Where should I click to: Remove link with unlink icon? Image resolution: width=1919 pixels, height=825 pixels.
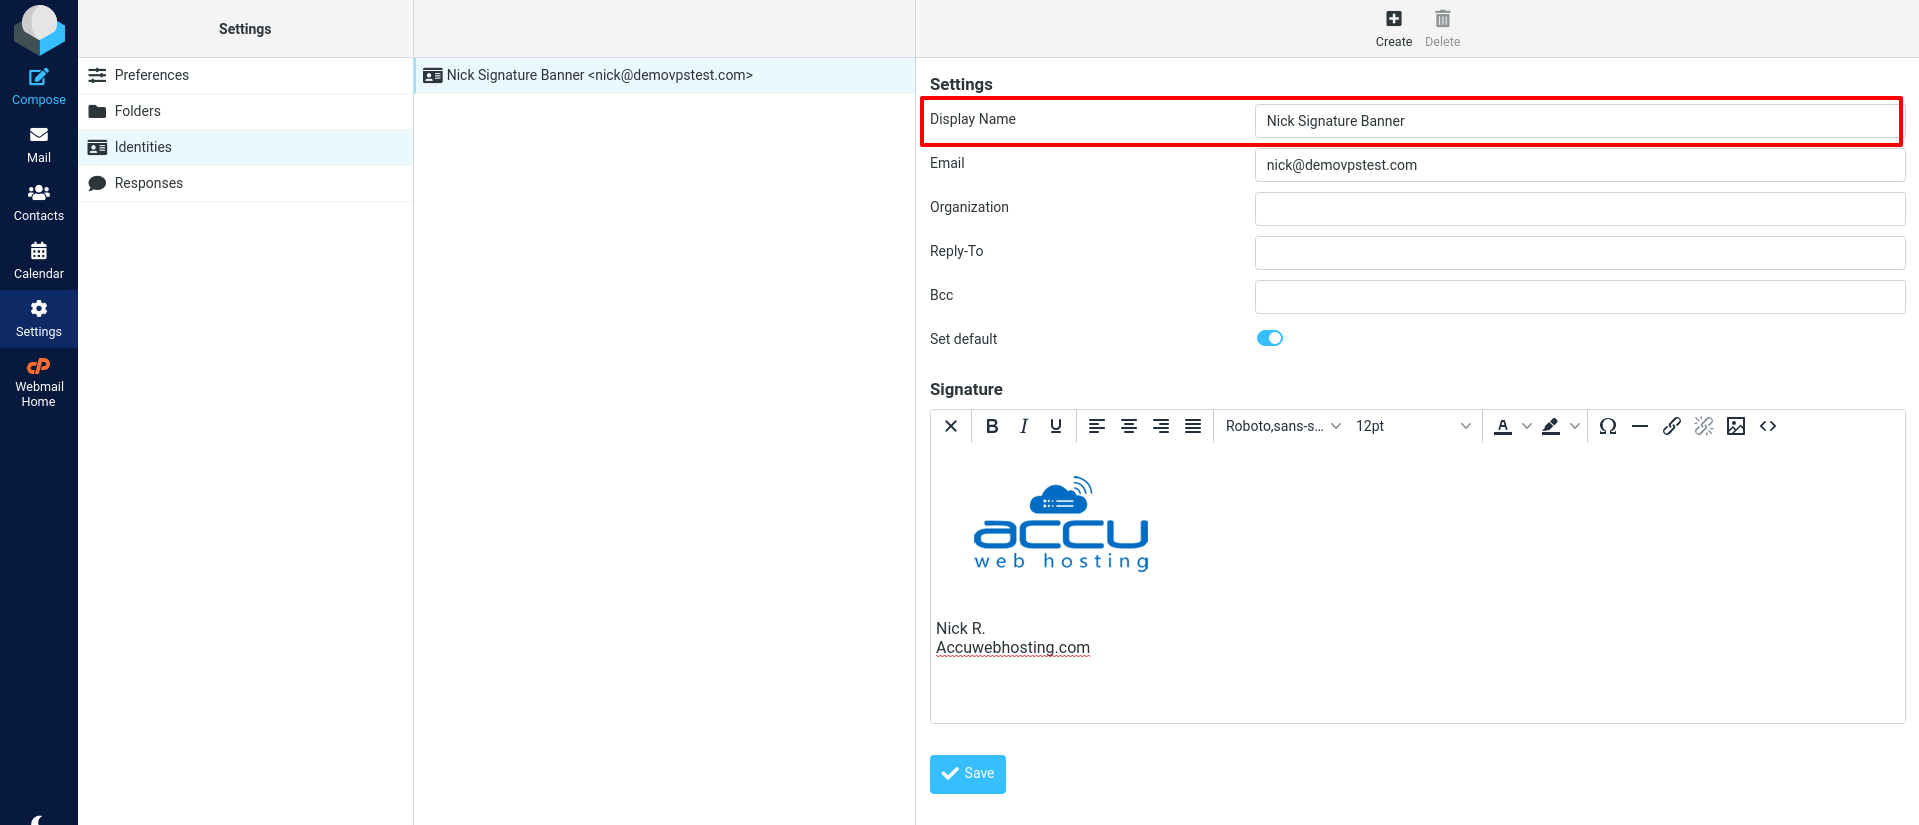click(x=1704, y=426)
